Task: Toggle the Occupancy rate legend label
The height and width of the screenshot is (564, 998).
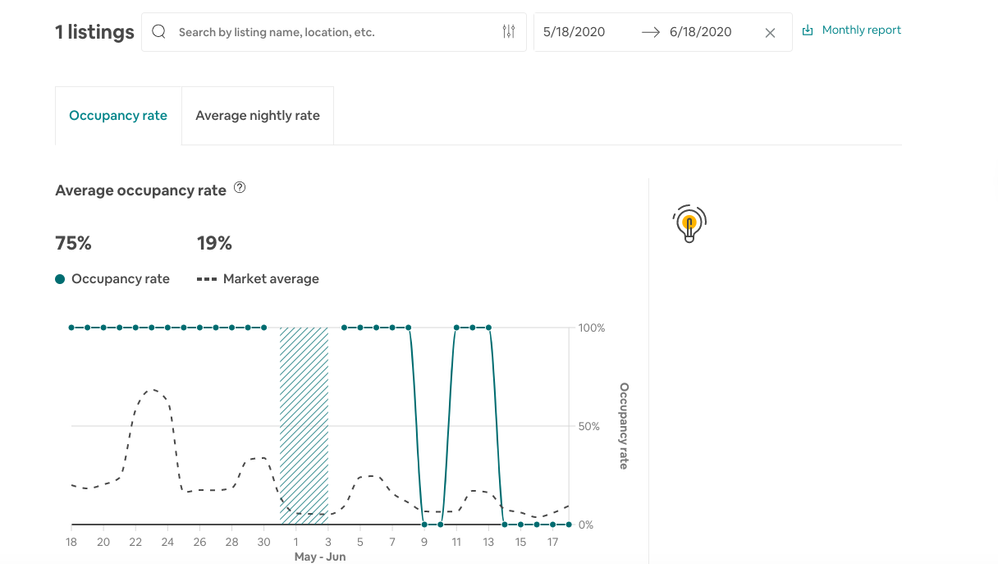Action: tap(120, 279)
